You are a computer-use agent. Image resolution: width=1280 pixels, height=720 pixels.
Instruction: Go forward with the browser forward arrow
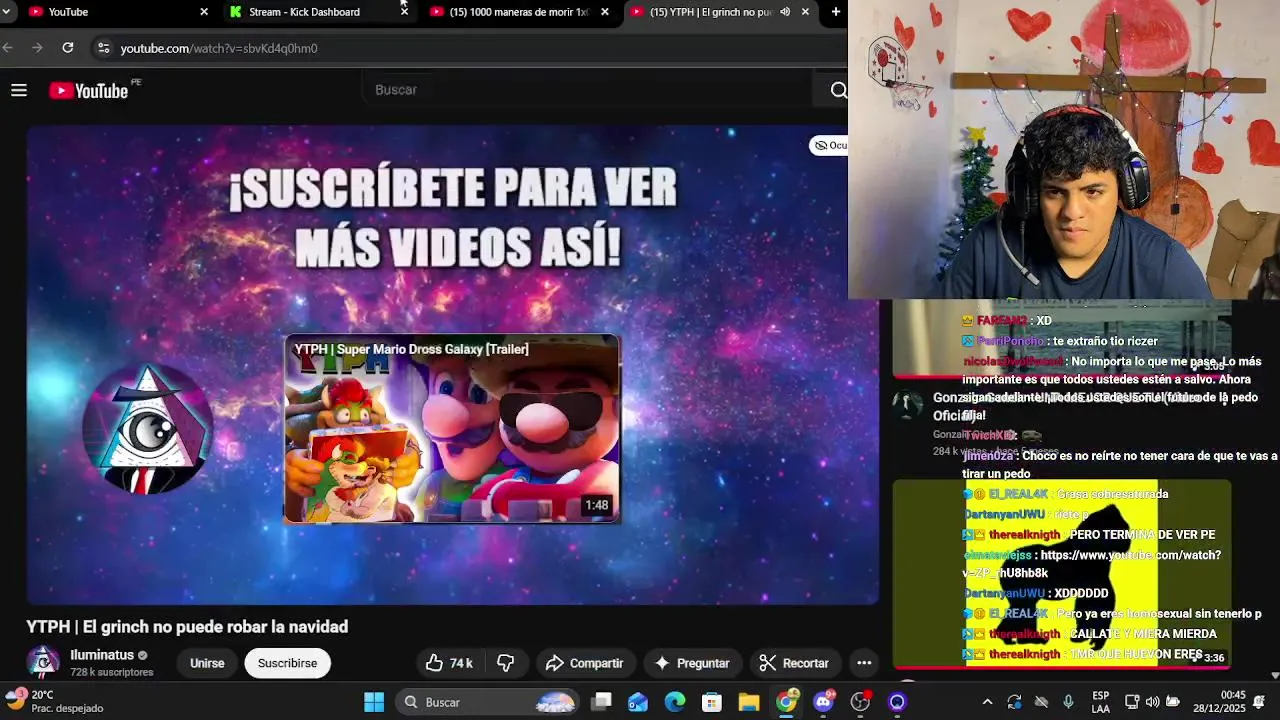coord(37,47)
